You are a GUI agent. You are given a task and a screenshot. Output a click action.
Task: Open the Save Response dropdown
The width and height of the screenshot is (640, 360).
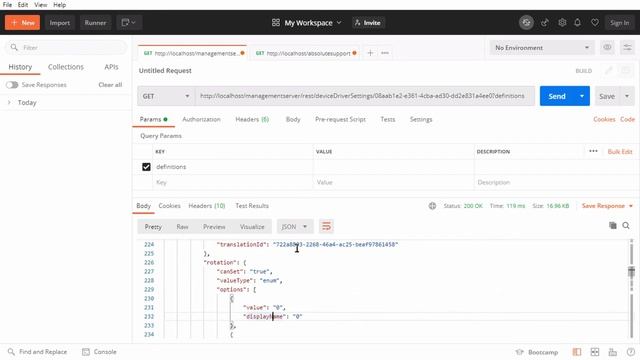pos(607,206)
